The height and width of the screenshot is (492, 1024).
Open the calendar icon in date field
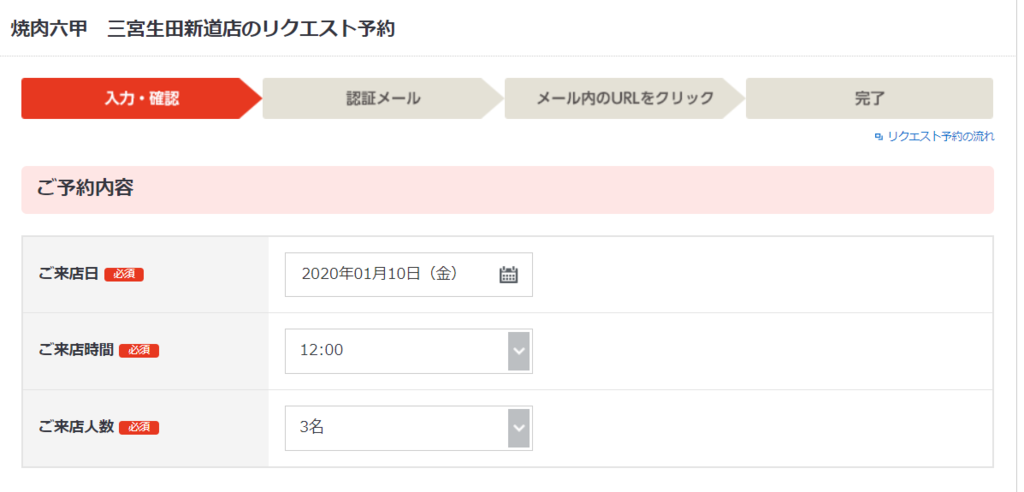point(508,274)
